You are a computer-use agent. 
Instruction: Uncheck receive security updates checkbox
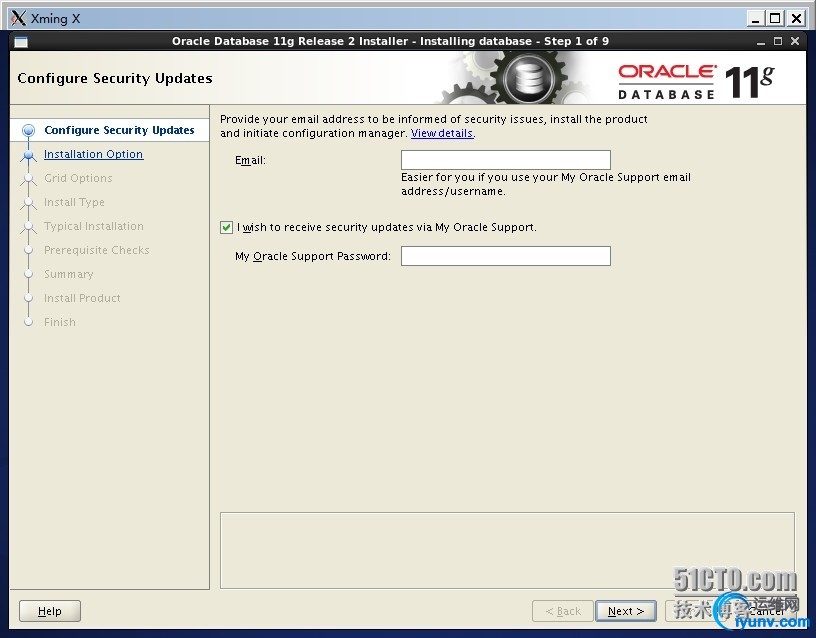(x=226, y=227)
